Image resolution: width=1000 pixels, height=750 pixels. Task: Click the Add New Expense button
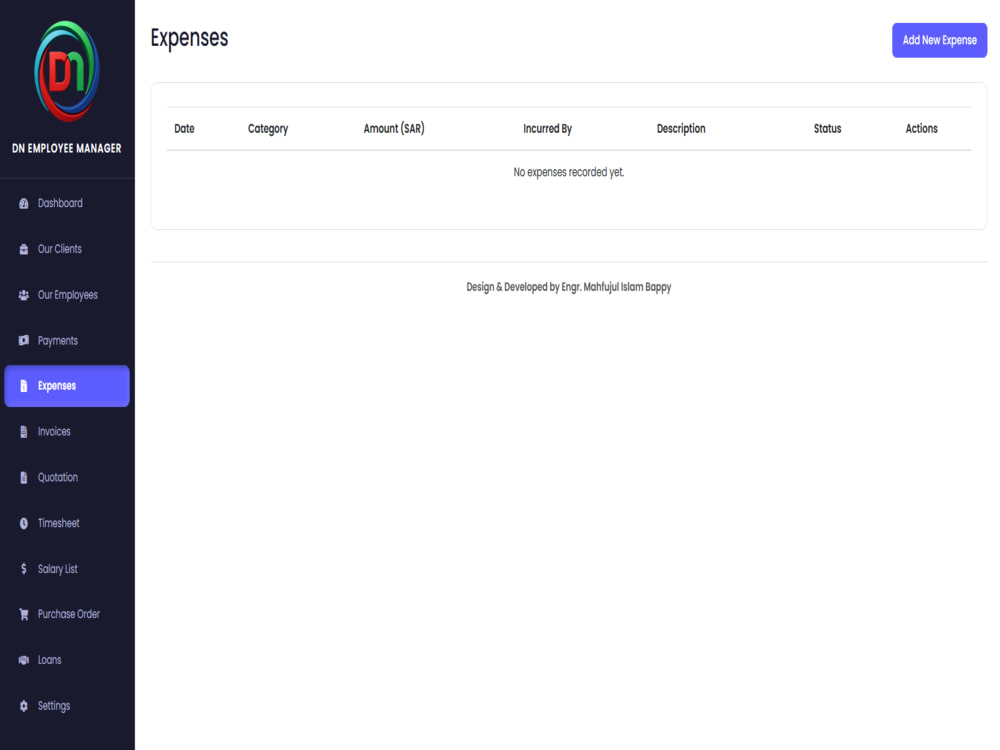[939, 40]
